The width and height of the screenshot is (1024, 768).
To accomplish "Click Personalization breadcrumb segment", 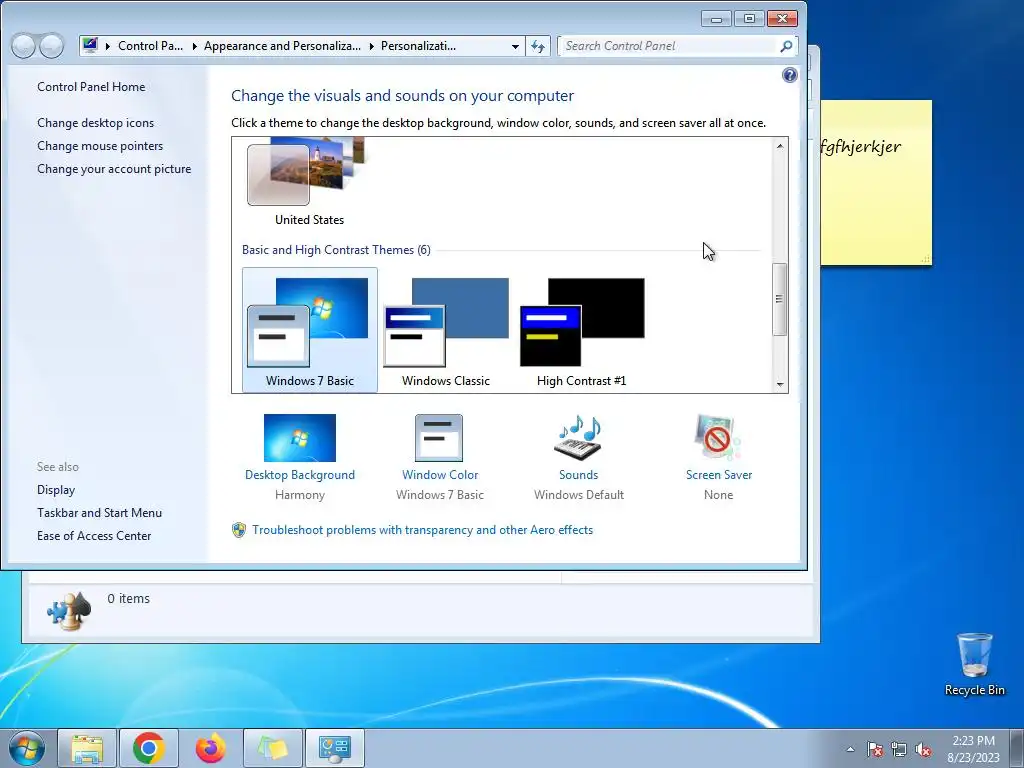I will point(418,46).
